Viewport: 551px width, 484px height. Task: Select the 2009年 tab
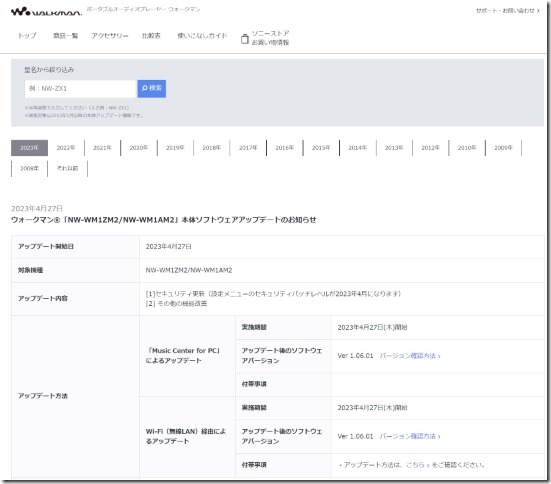pos(504,148)
